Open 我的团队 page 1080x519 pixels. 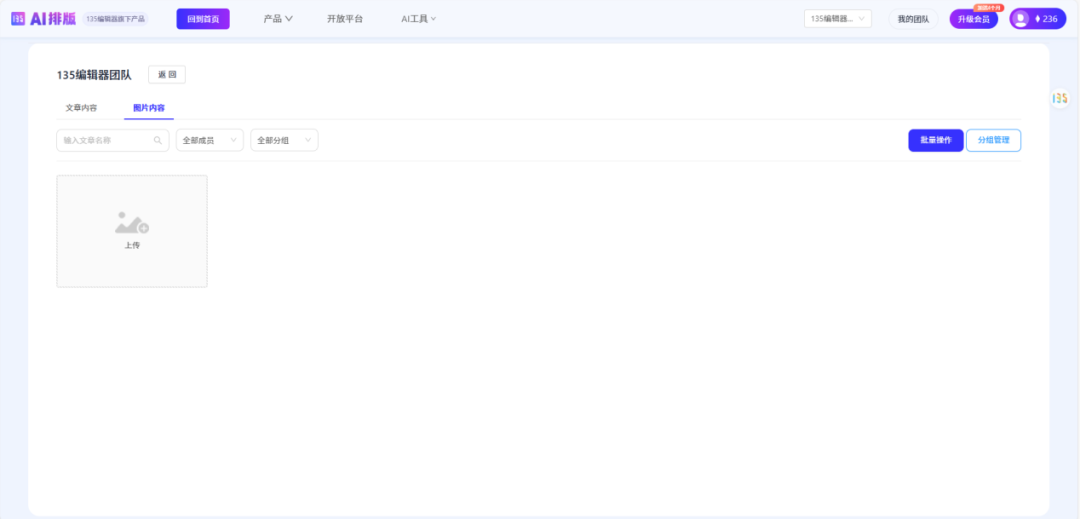click(913, 19)
